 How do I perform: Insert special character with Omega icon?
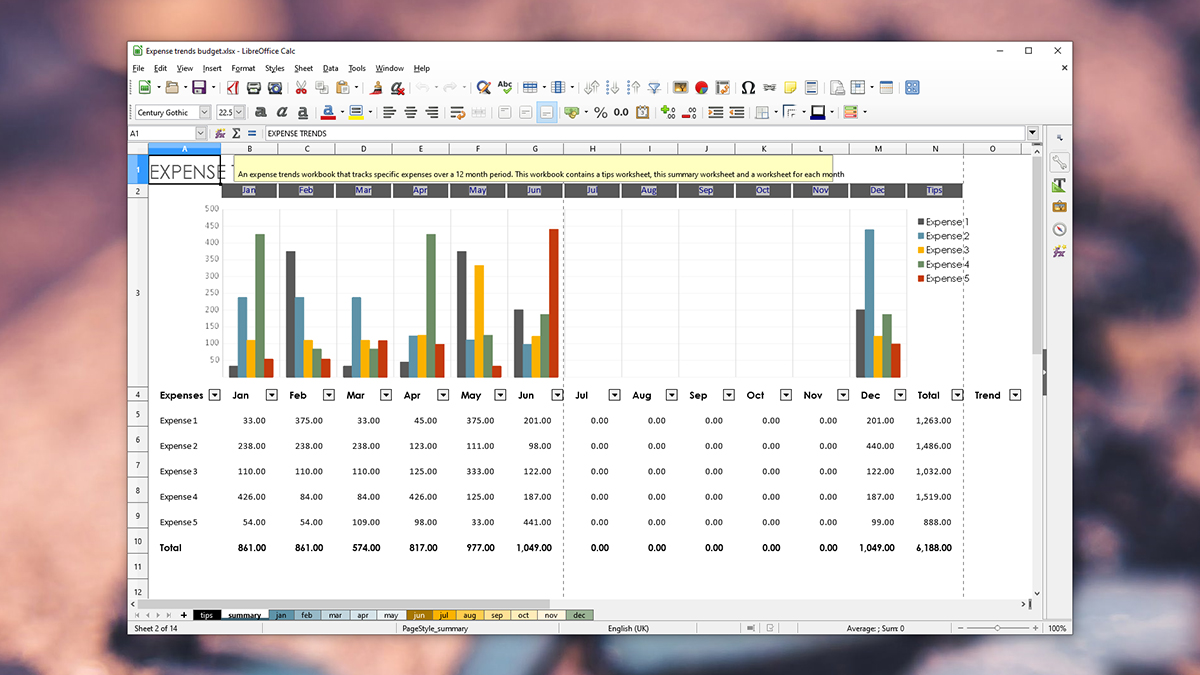pos(747,88)
